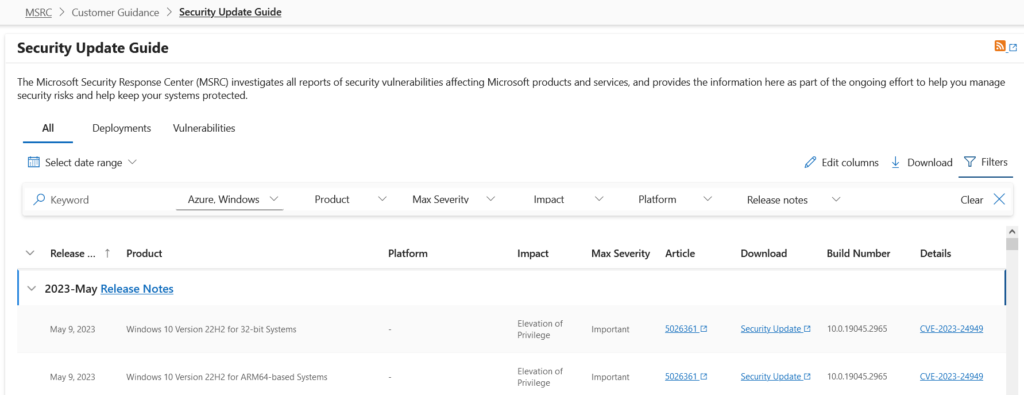Viewport: 1024px width, 395px height.
Task: Click the vertical scrollbar thumb
Action: (1012, 244)
